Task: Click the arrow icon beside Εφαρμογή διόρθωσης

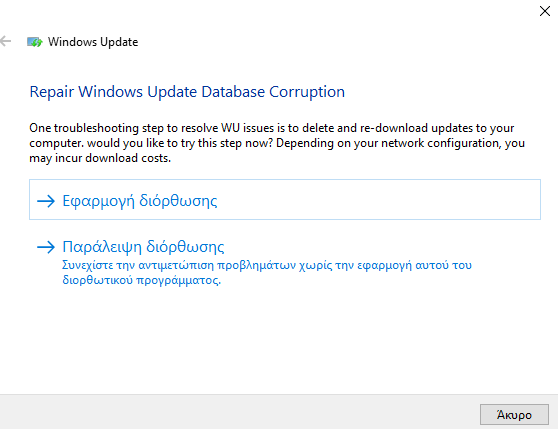Action: coord(46,201)
